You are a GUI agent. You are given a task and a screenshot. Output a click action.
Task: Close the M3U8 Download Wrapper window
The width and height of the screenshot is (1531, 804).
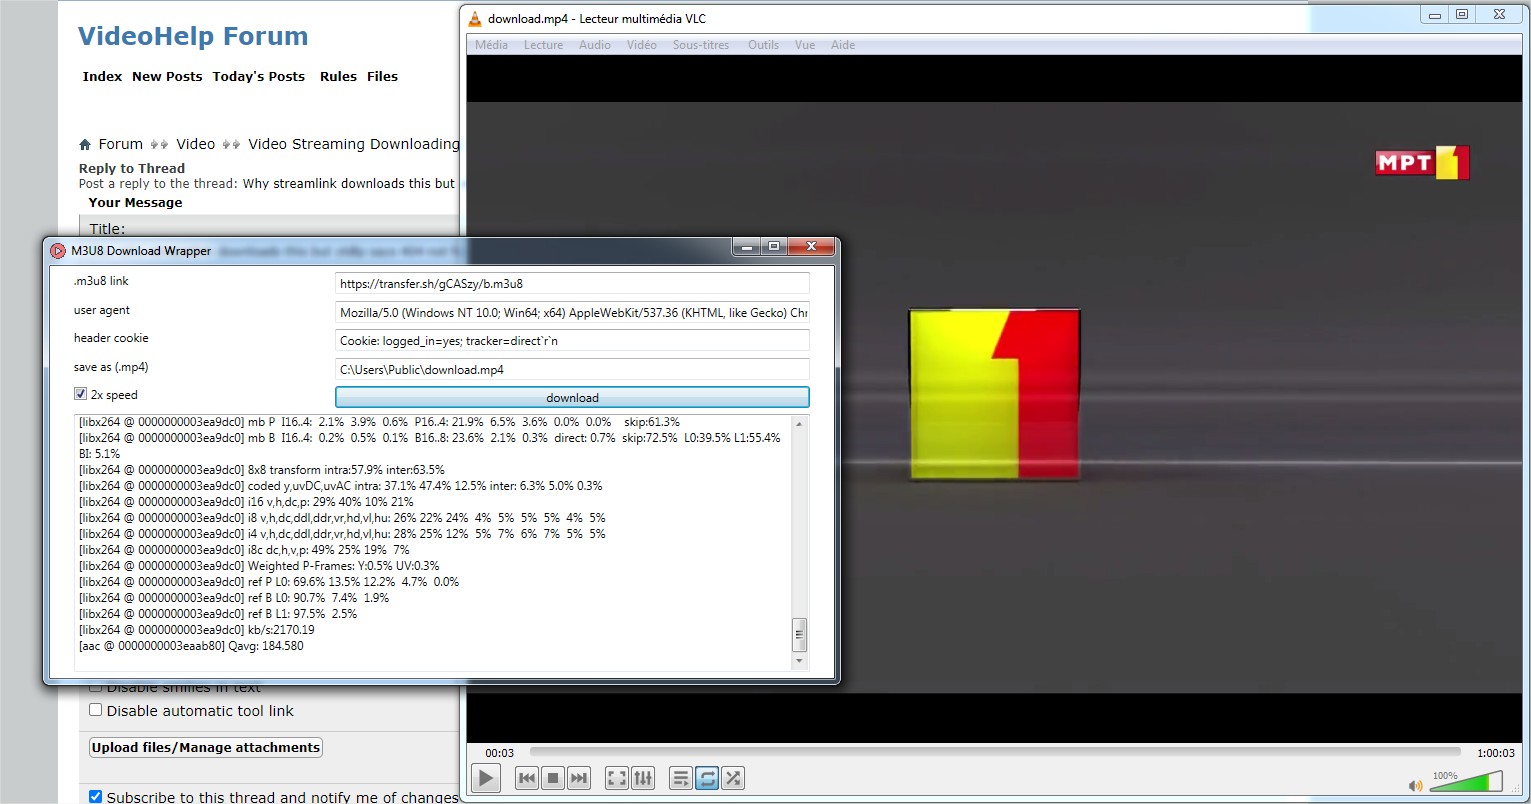[x=810, y=246]
